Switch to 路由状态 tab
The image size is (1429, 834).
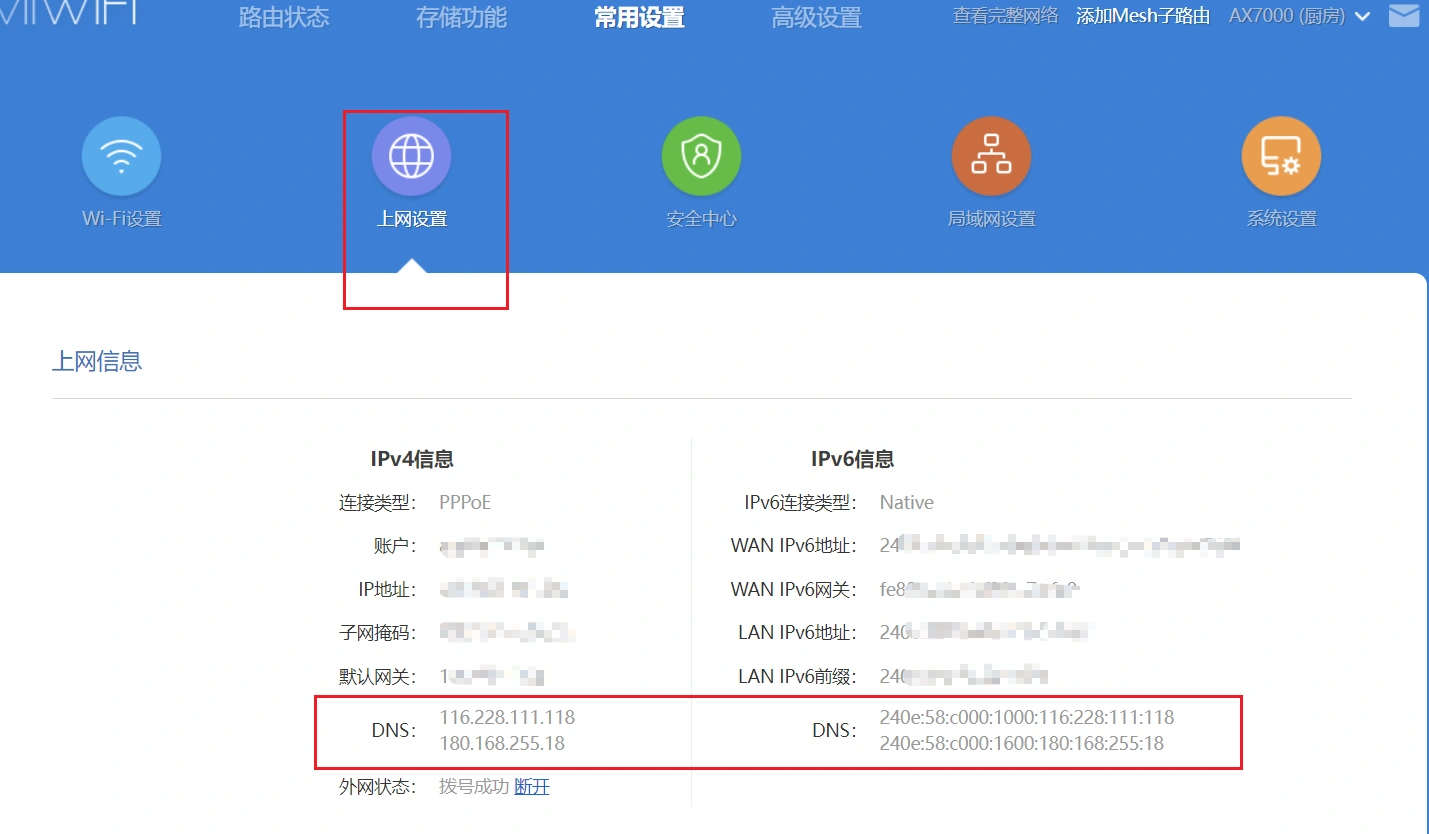284,17
